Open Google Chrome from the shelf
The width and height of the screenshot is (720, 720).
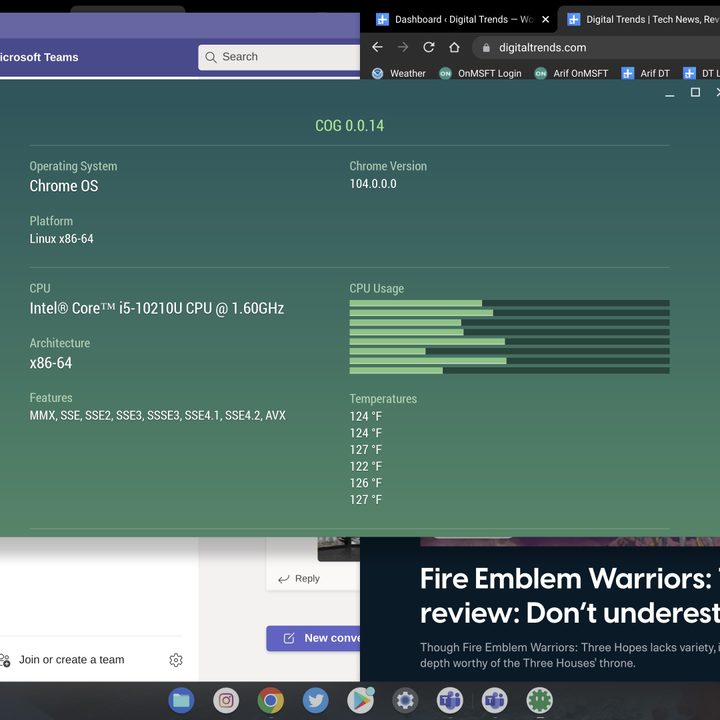click(x=270, y=700)
